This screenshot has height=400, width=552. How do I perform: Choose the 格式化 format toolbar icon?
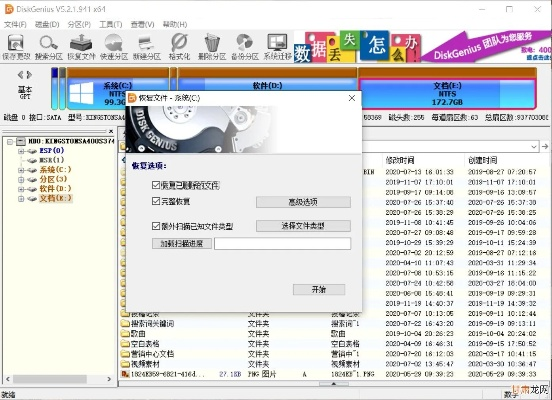tap(179, 47)
